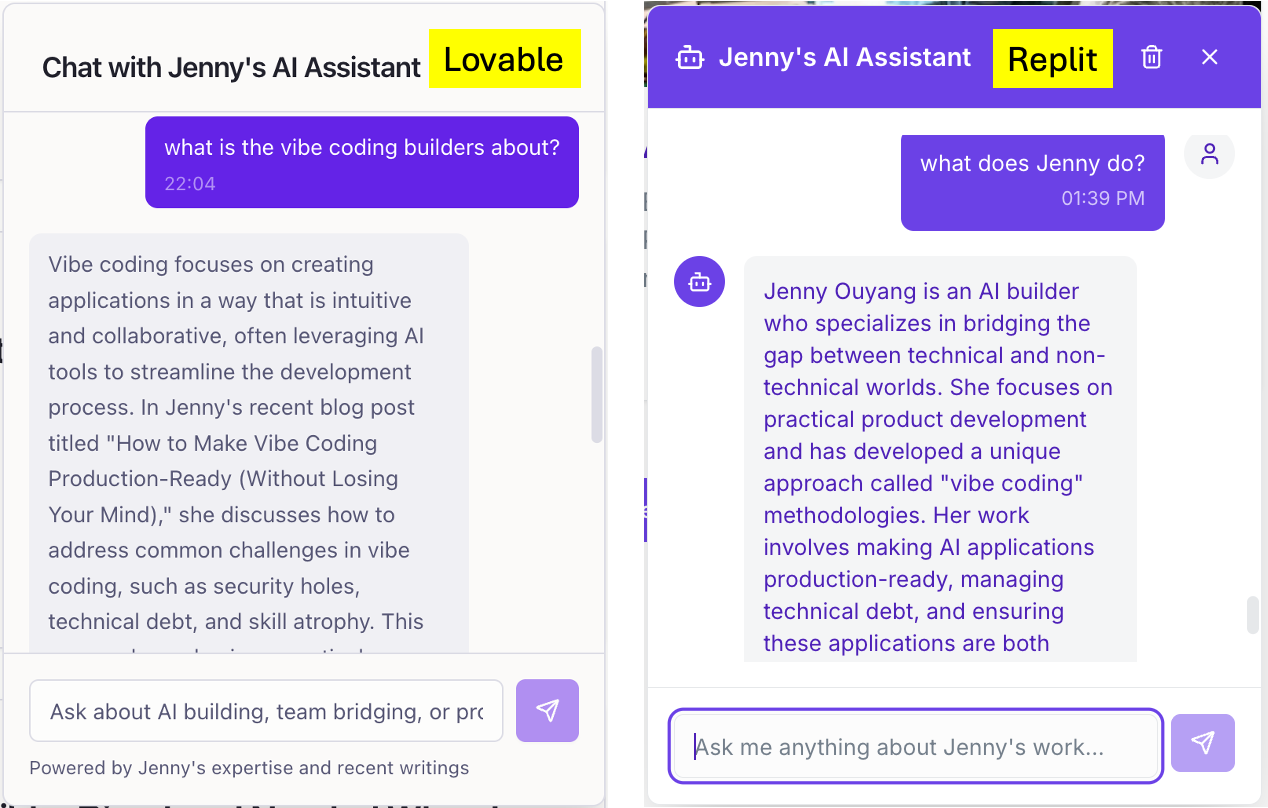Click the 'what is the vibe coding builders about?' message
Viewport: 1268px width, 808px height.
(x=362, y=162)
